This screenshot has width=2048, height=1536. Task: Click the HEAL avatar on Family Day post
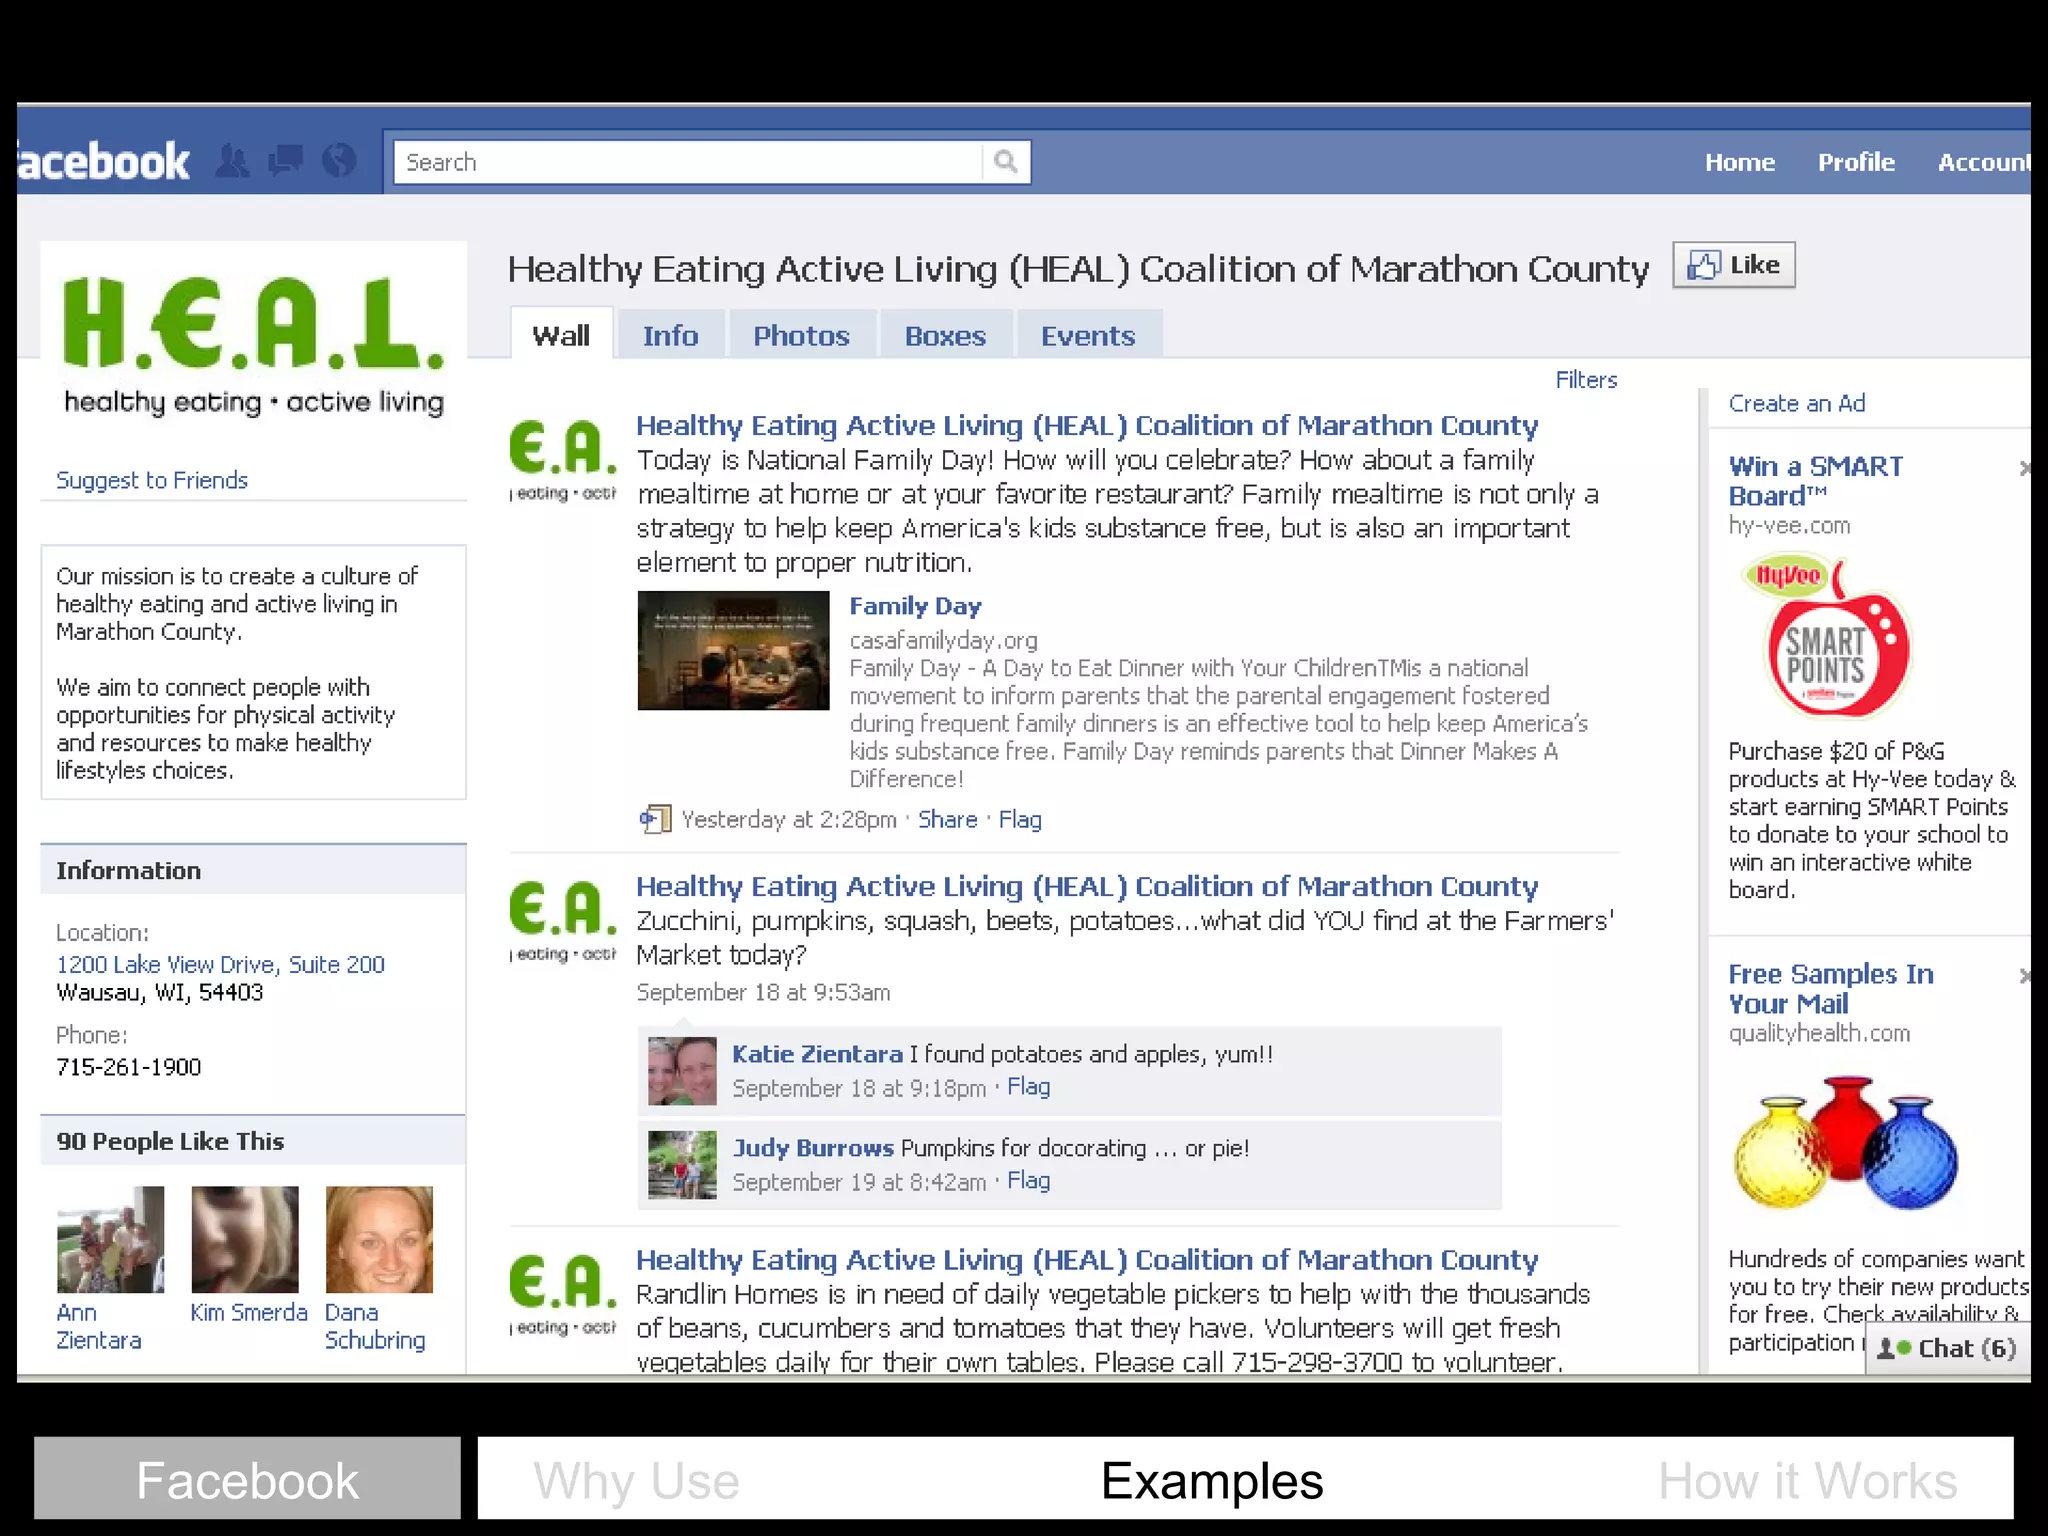click(x=563, y=460)
